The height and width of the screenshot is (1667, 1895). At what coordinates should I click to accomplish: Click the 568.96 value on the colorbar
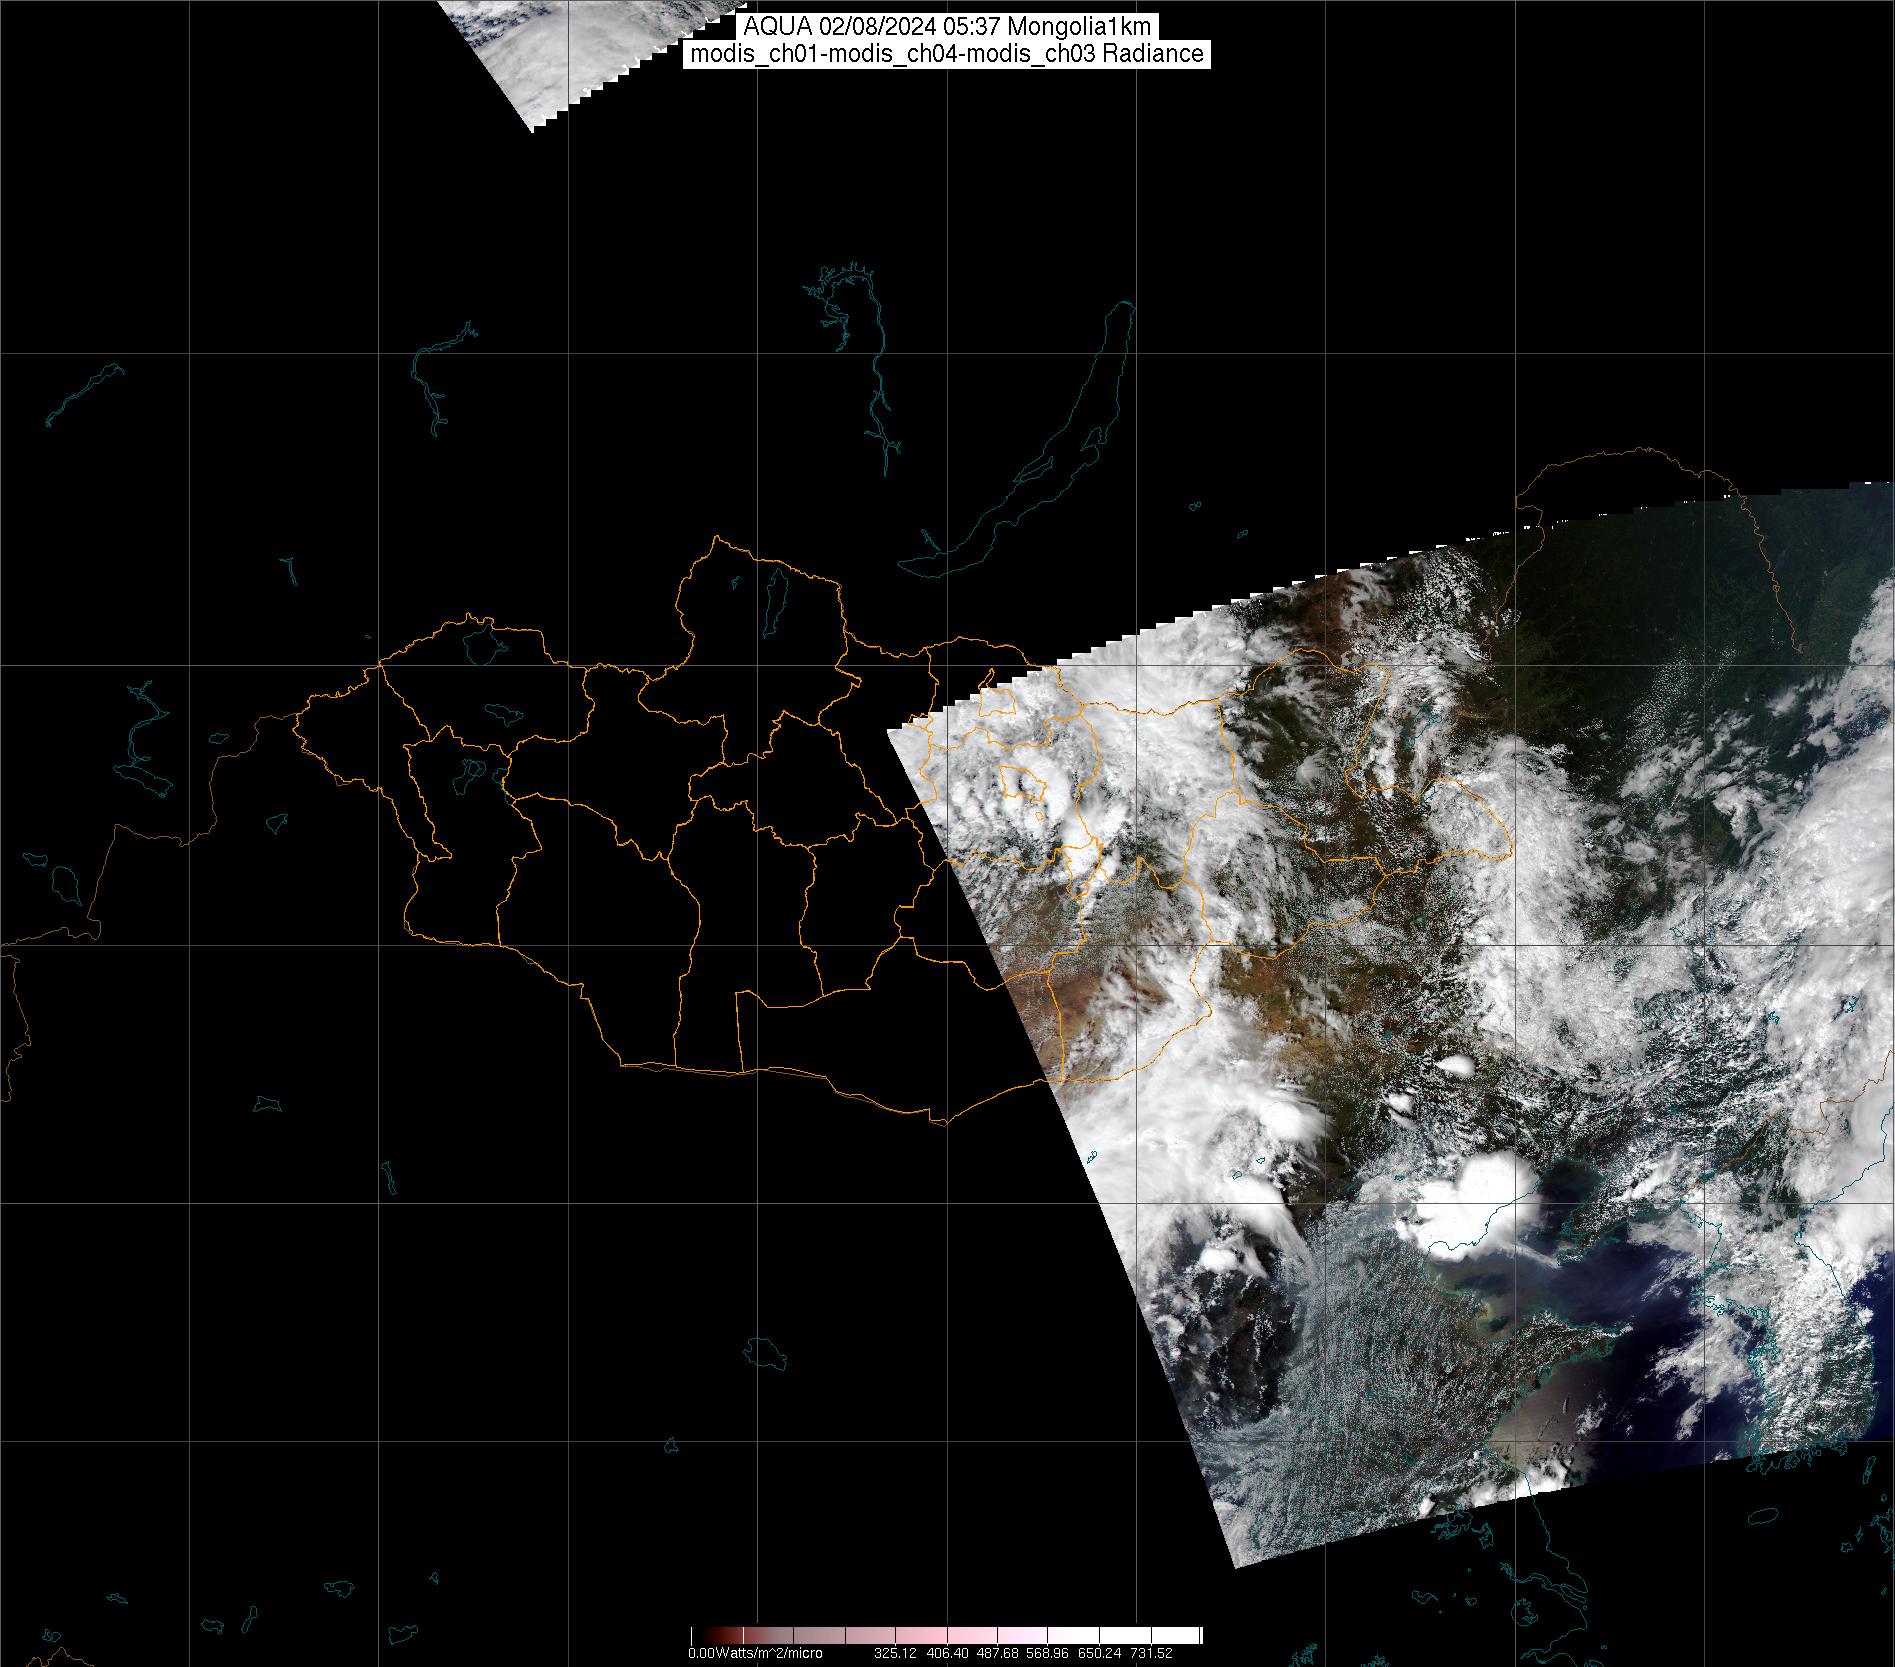(x=1049, y=1654)
